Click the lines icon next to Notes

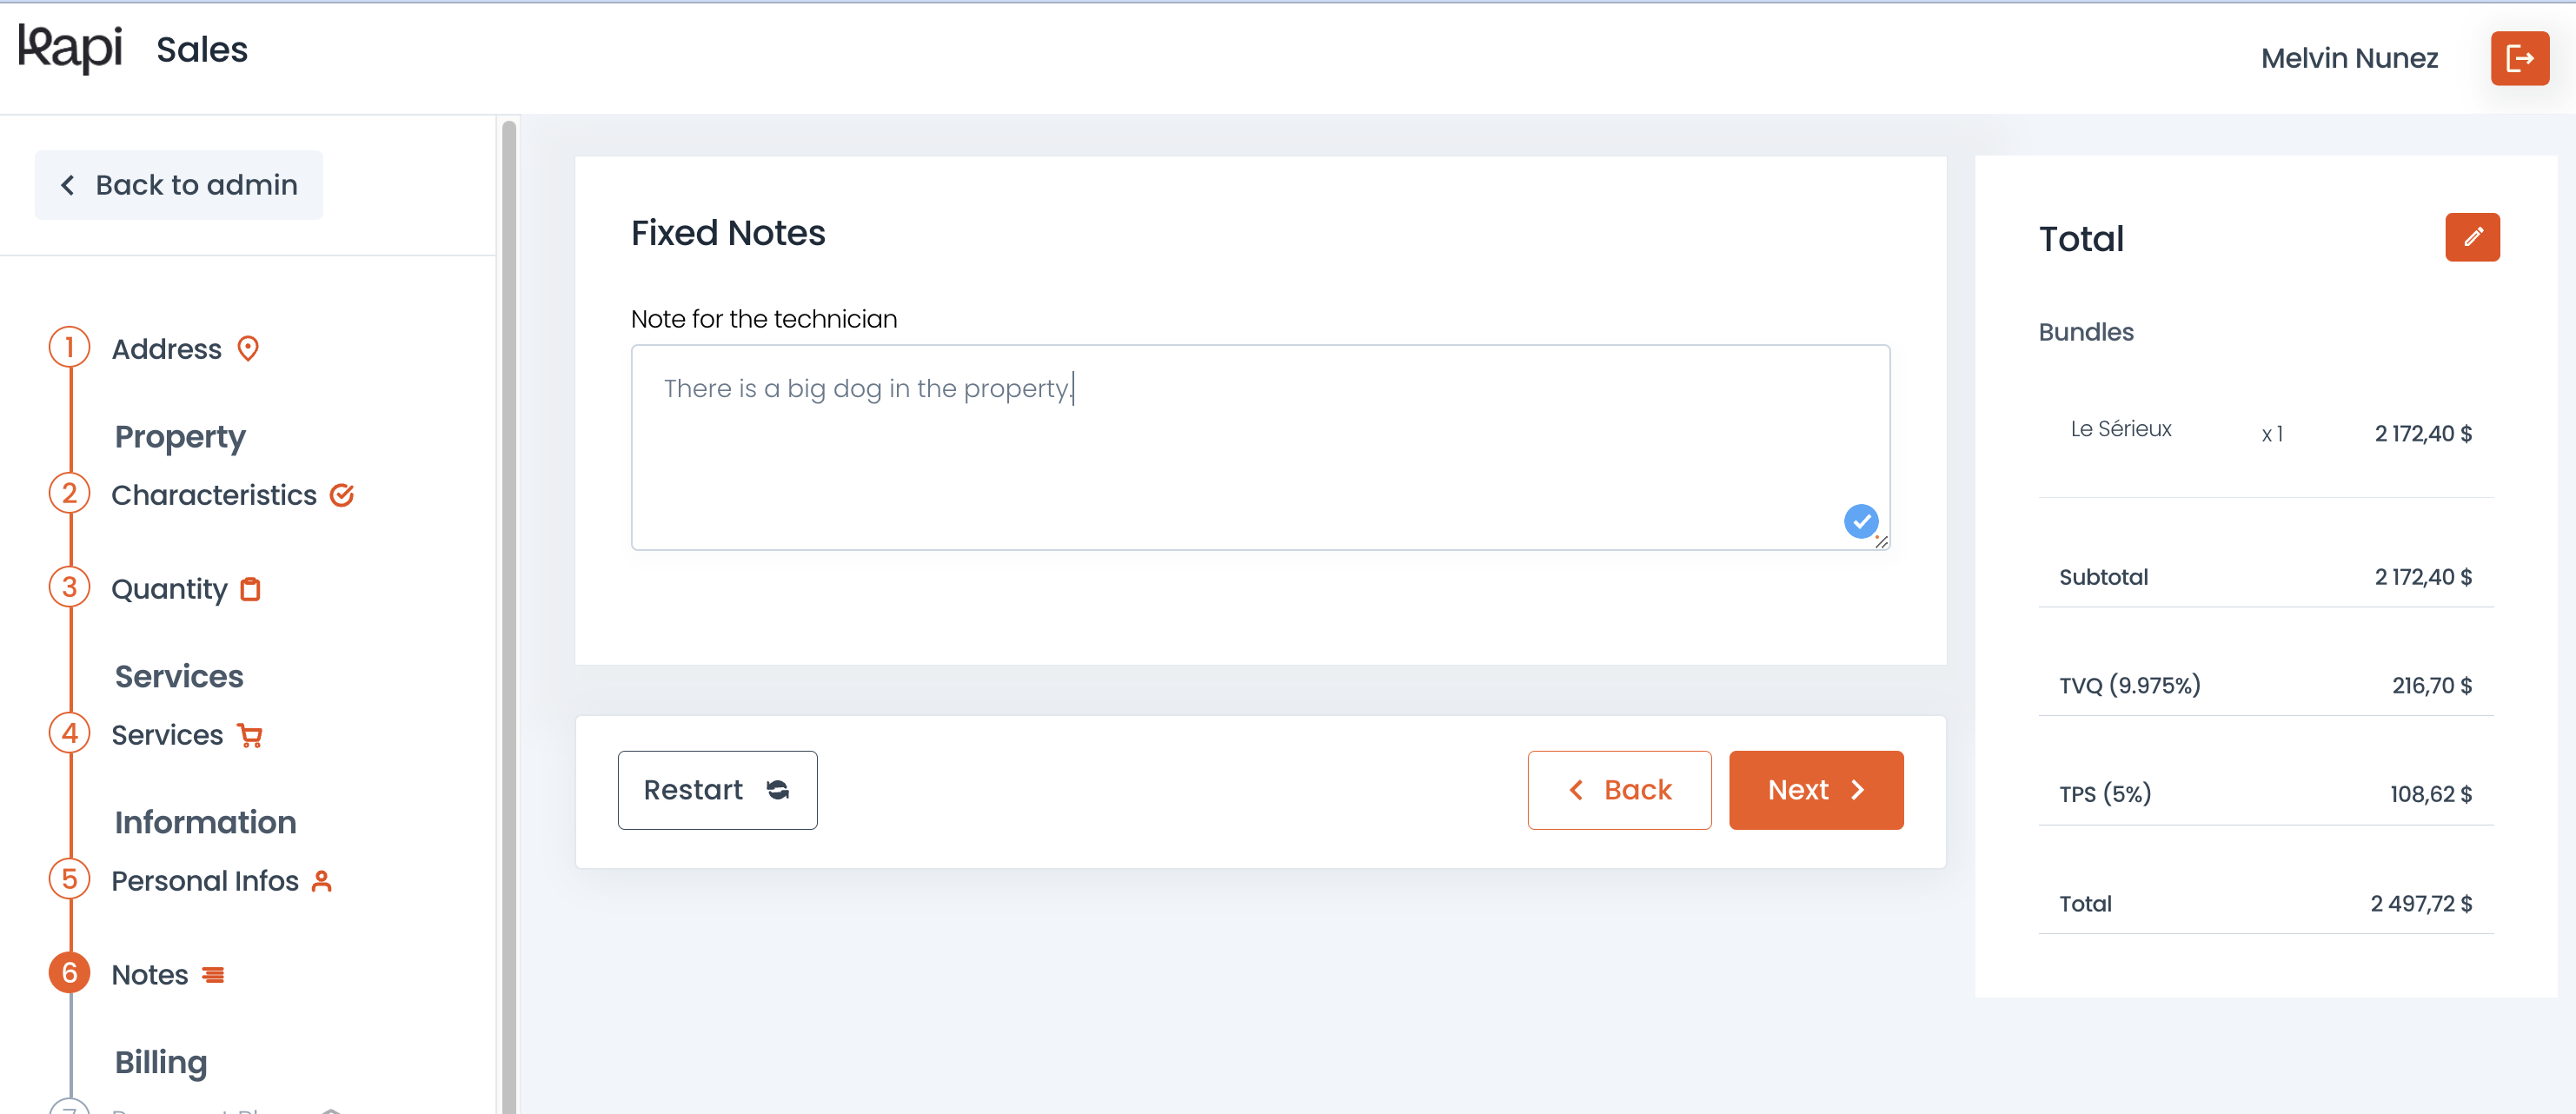213,975
